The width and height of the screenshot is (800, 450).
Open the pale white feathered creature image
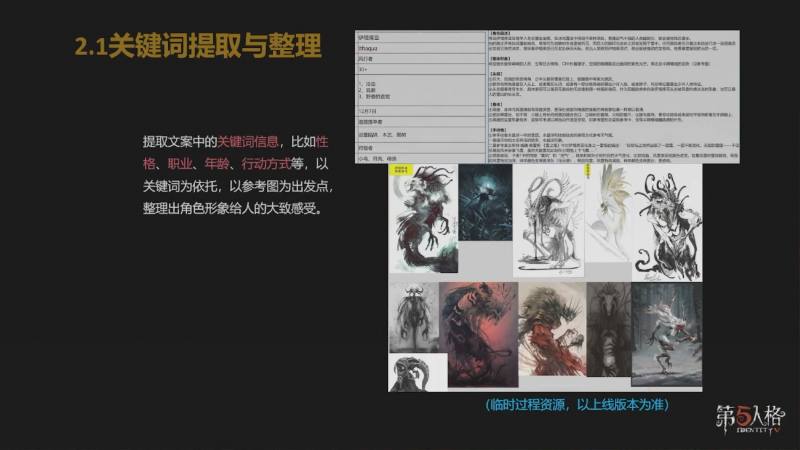pyautogui.click(x=608, y=213)
